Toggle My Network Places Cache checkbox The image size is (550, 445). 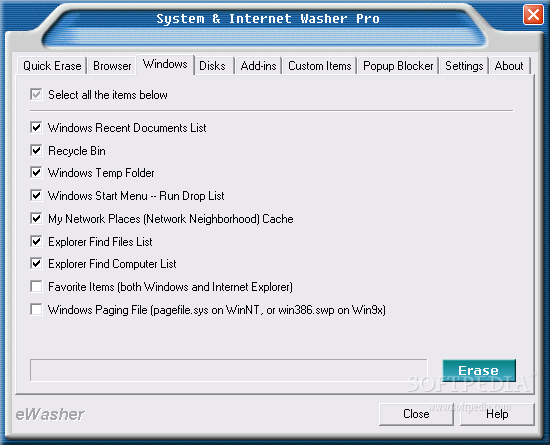[x=36, y=218]
